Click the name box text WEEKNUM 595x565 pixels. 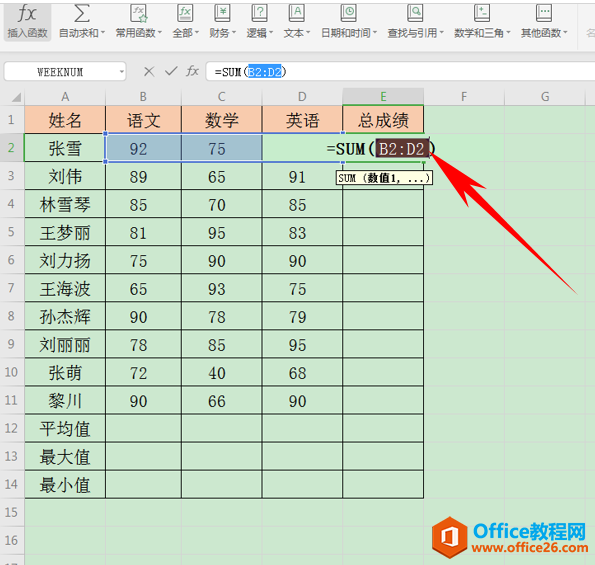[60, 72]
